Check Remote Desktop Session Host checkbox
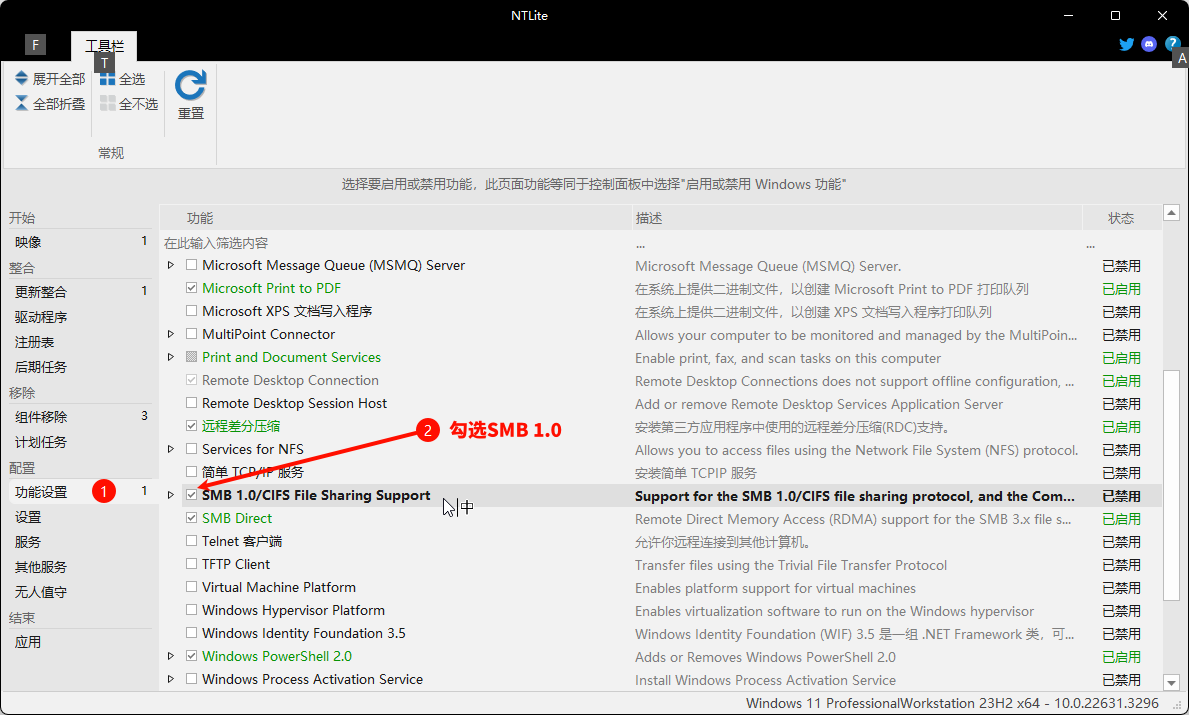Screen dimensions: 1189x715 (x=192, y=403)
